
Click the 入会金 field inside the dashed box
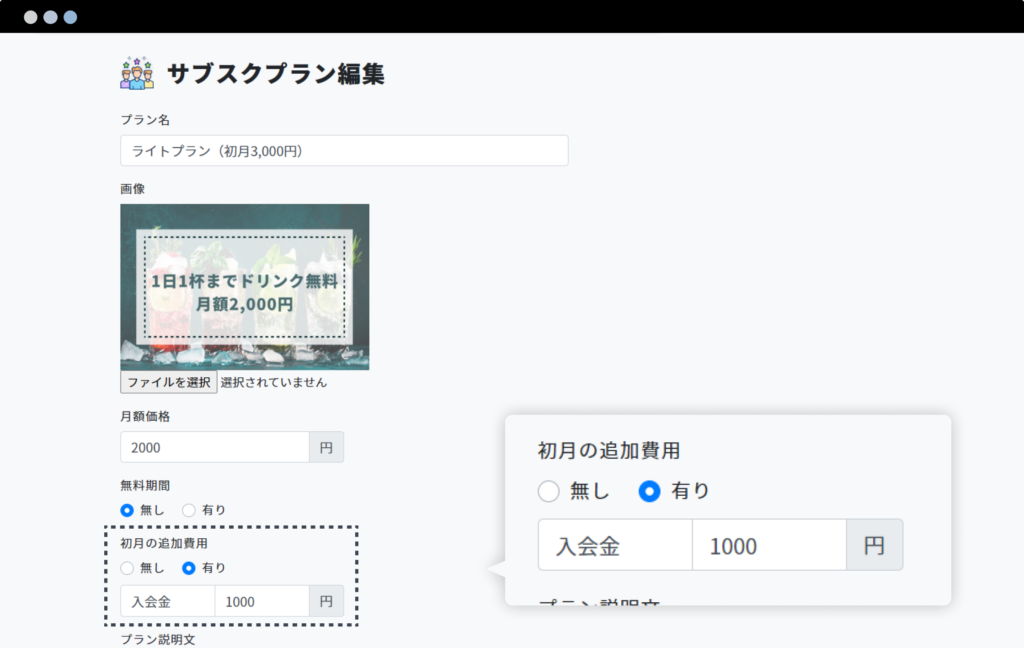(167, 601)
